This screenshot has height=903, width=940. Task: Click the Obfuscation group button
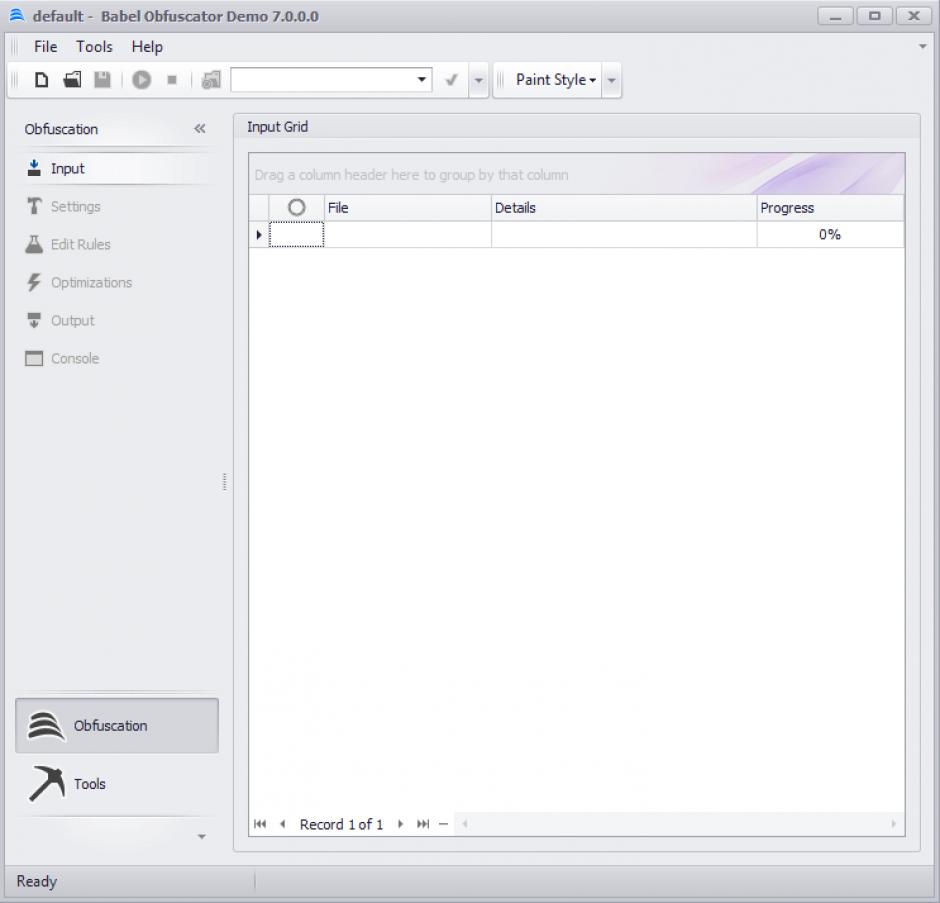117,726
